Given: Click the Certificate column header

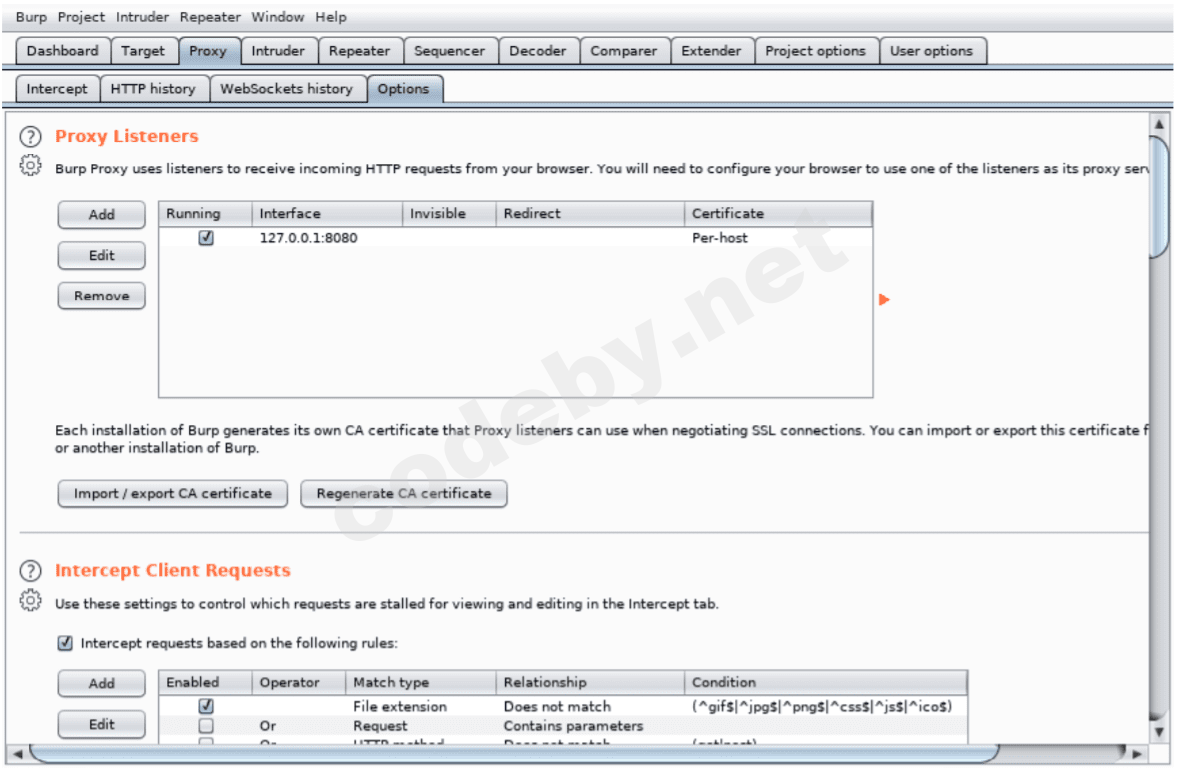Looking at the screenshot, I should (778, 213).
